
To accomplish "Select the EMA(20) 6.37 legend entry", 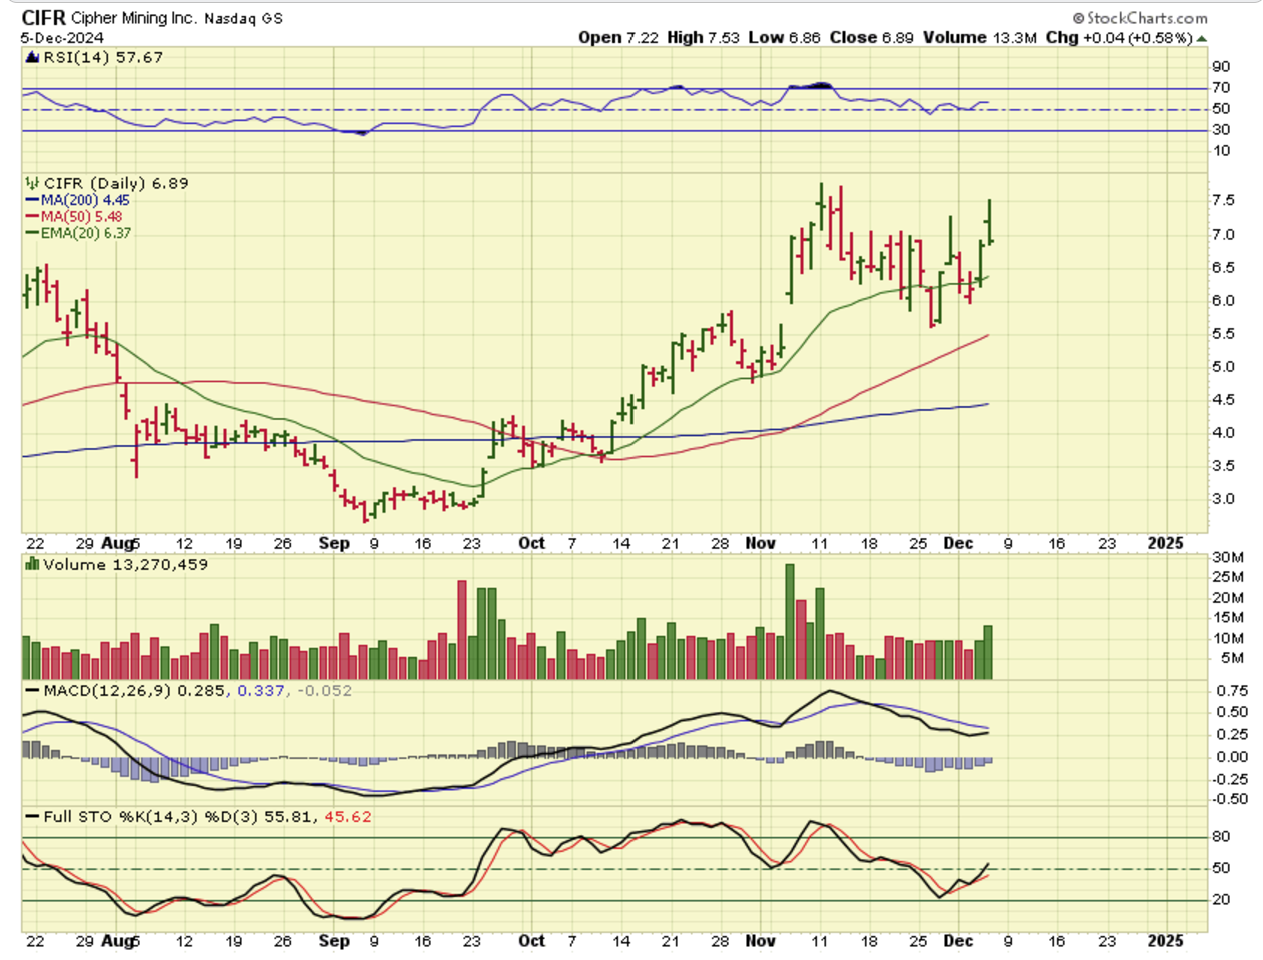I will [x=79, y=233].
